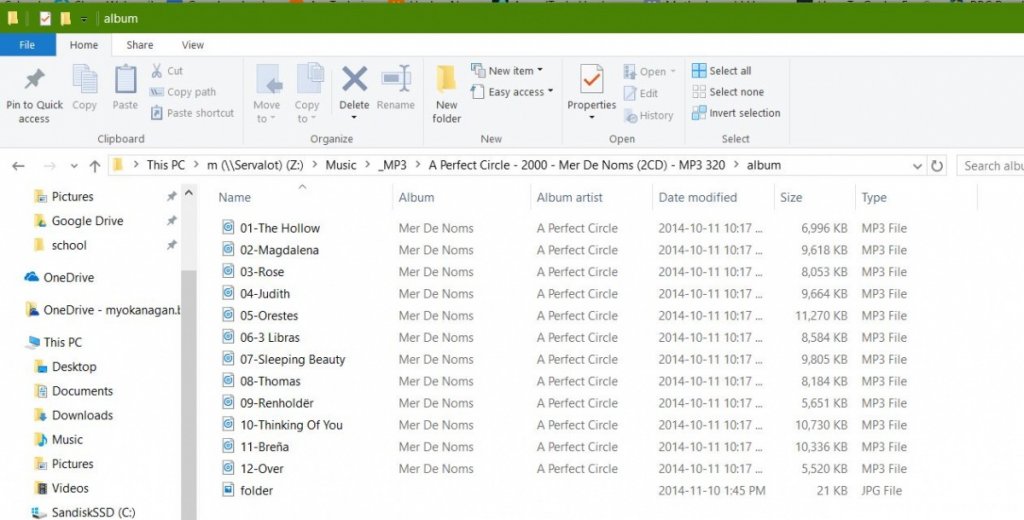Image resolution: width=1024 pixels, height=520 pixels.
Task: Select the school quick access folder
Action: (x=60, y=245)
